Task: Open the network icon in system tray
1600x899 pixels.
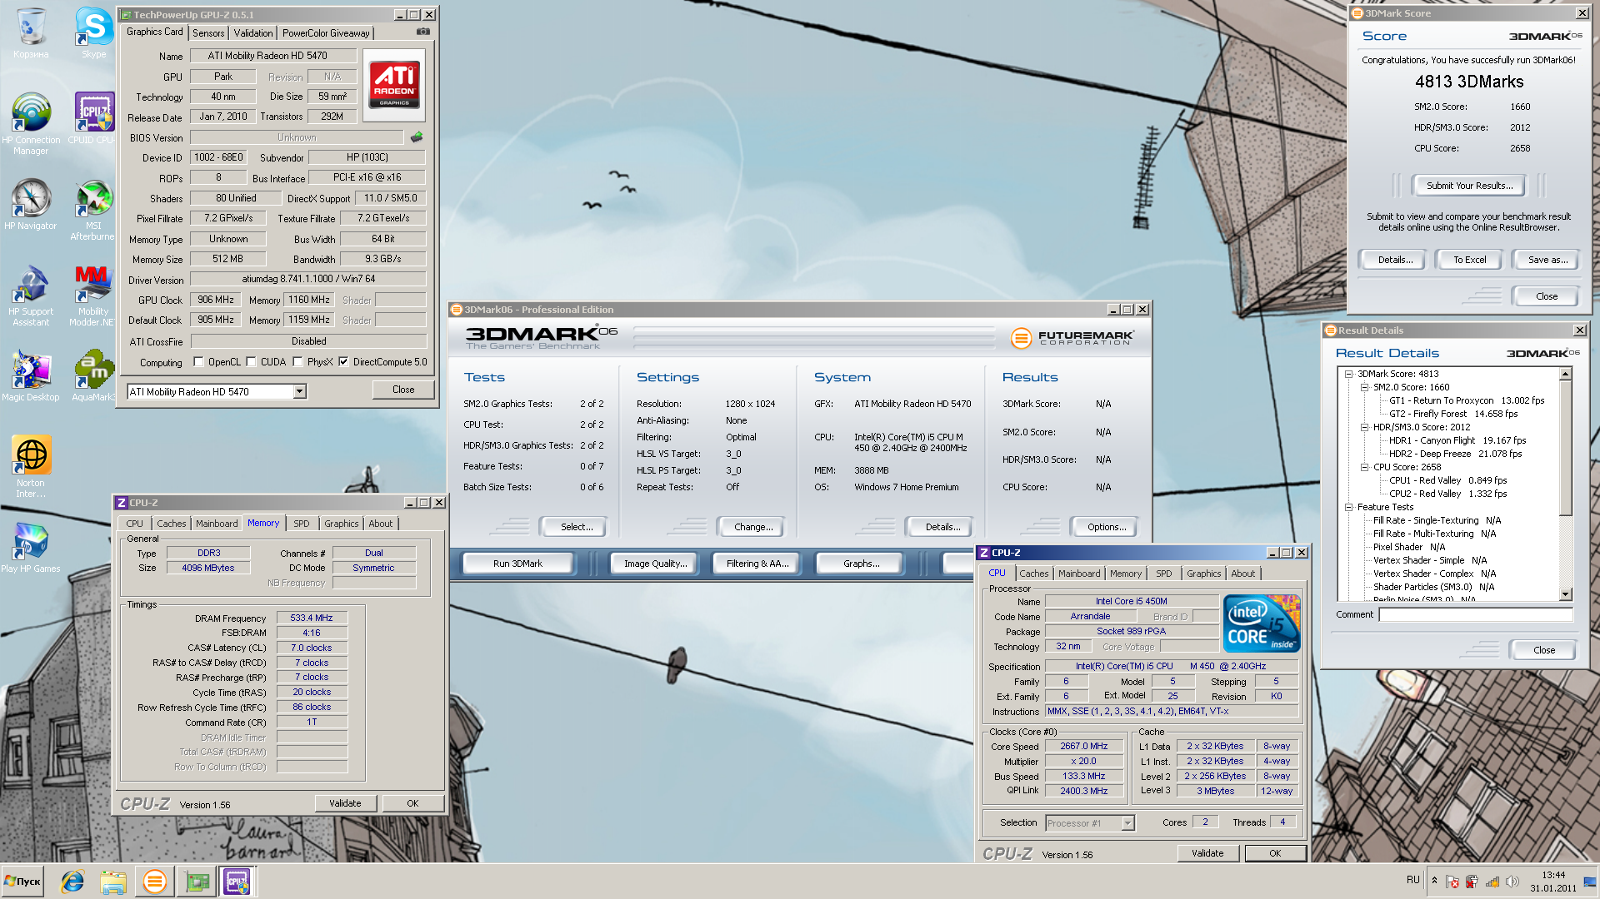Action: coord(1492,881)
